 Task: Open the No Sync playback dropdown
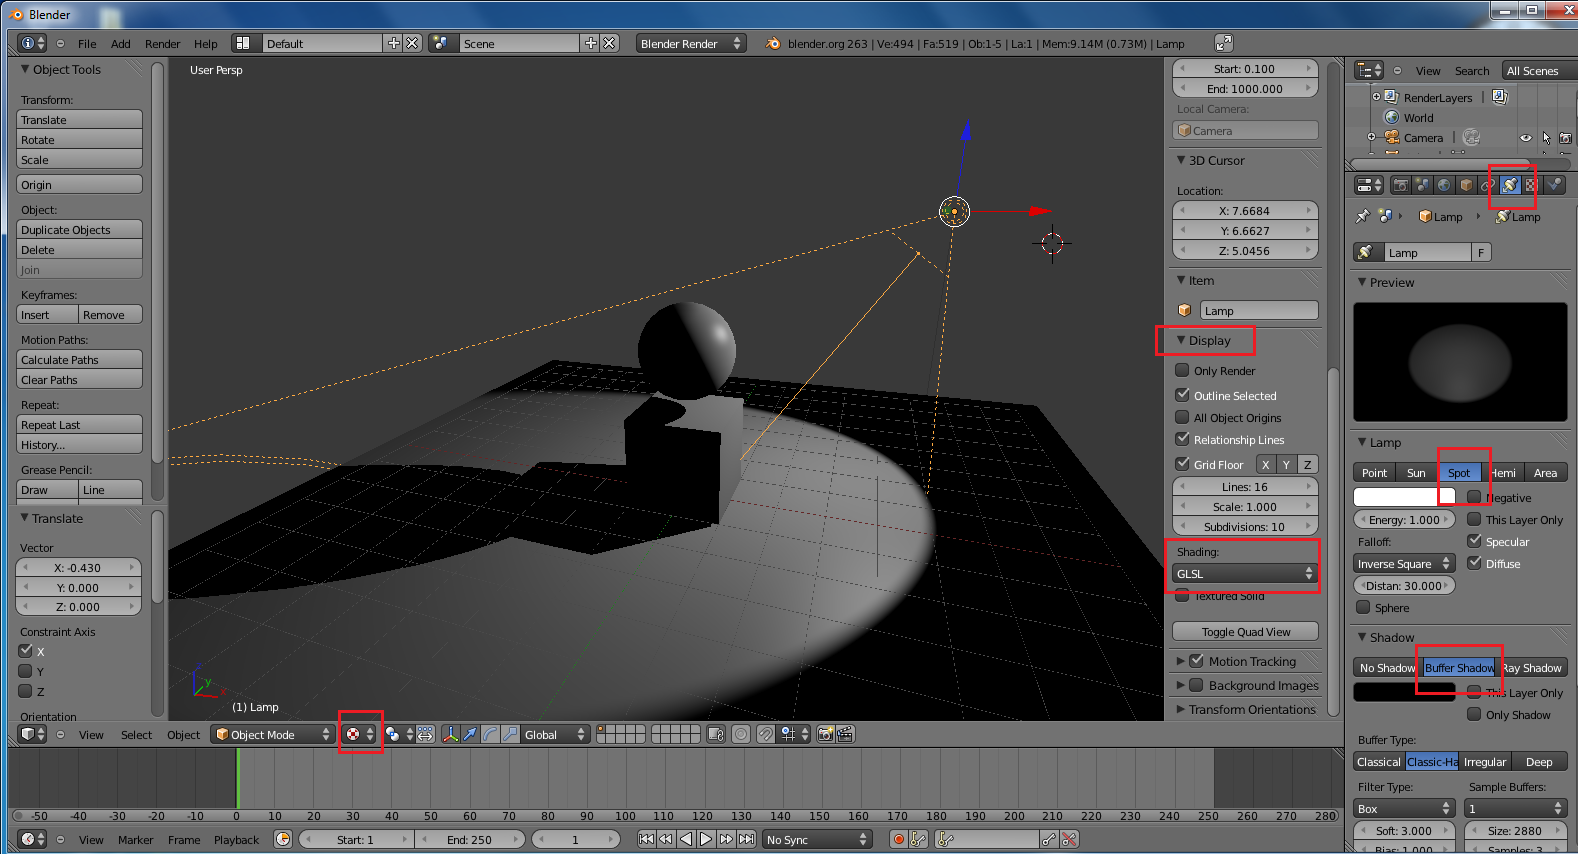817,839
